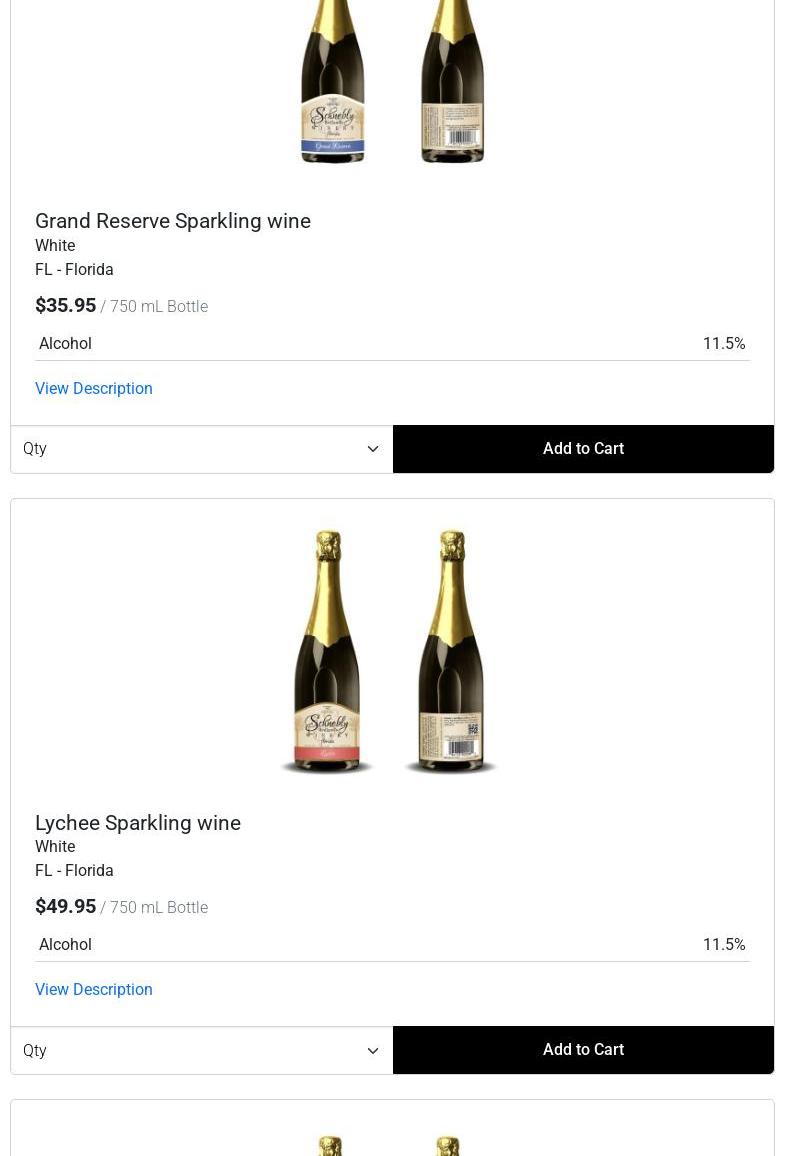Open Qty dropdown for Grand Reserve wine
The image size is (785, 1156).
(x=201, y=449)
